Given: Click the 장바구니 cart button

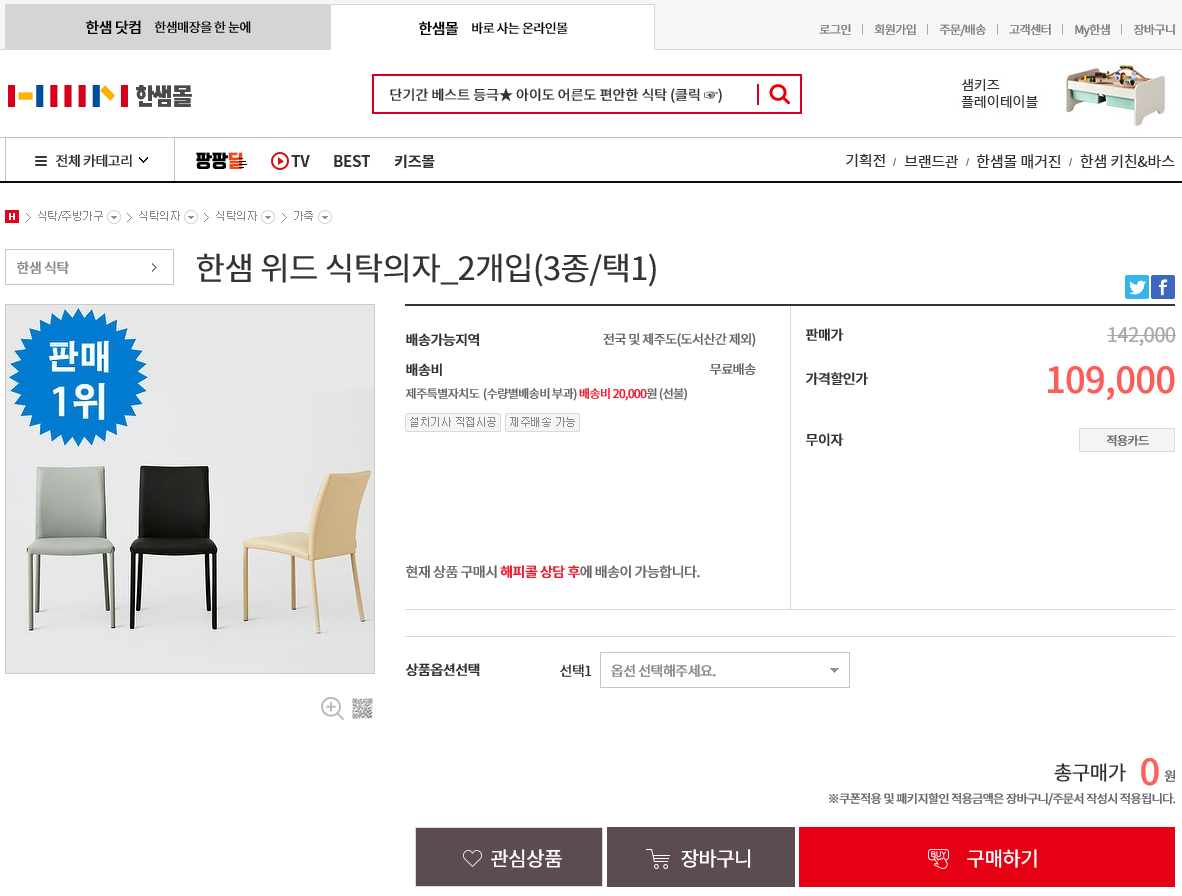Looking at the screenshot, I should [x=701, y=857].
